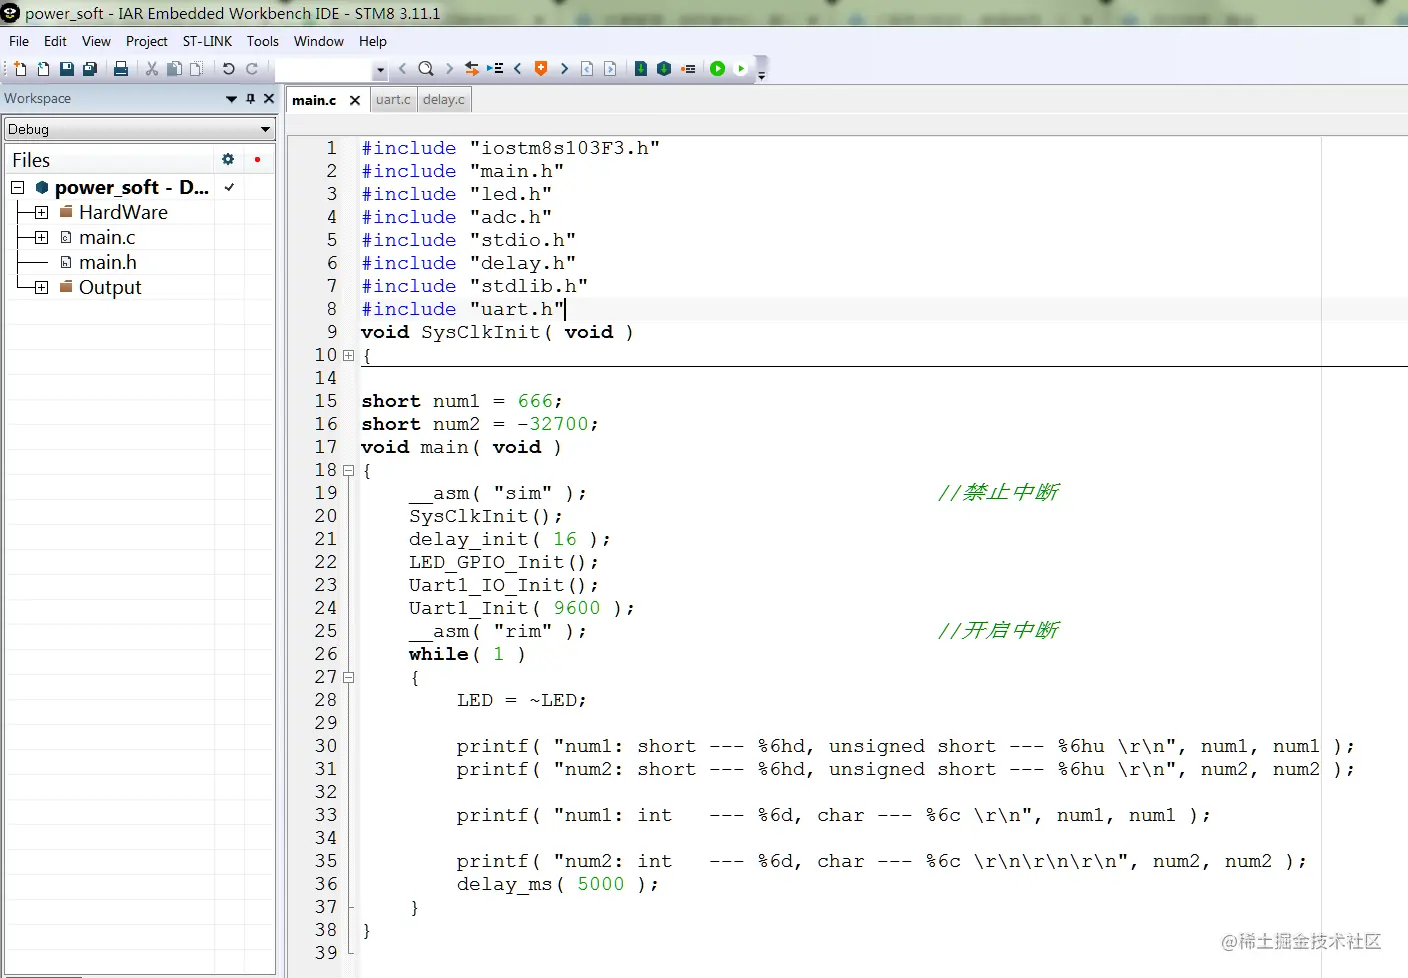Open the toolbar overflow options arrow
The width and height of the screenshot is (1408, 978).
click(x=761, y=74)
